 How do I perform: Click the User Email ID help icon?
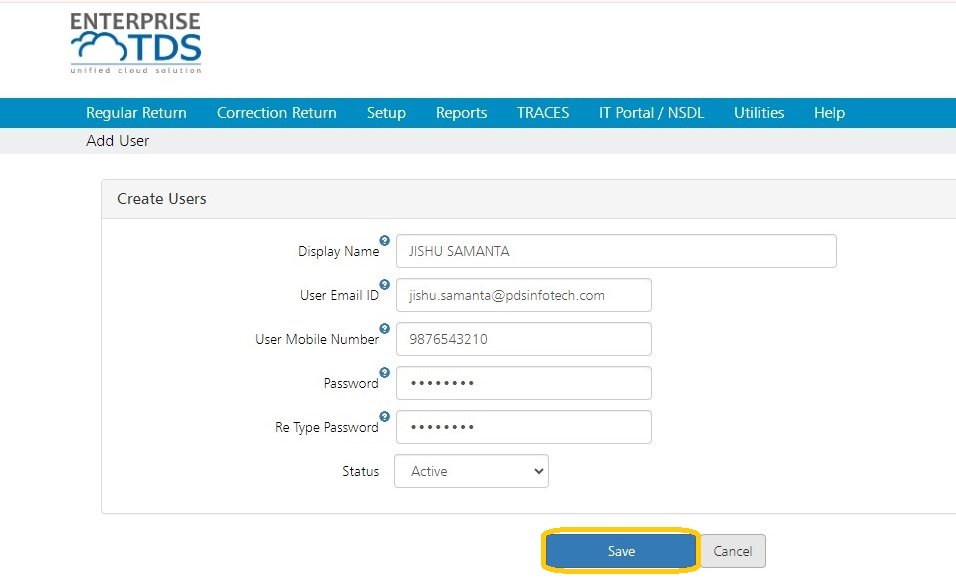[x=384, y=283]
